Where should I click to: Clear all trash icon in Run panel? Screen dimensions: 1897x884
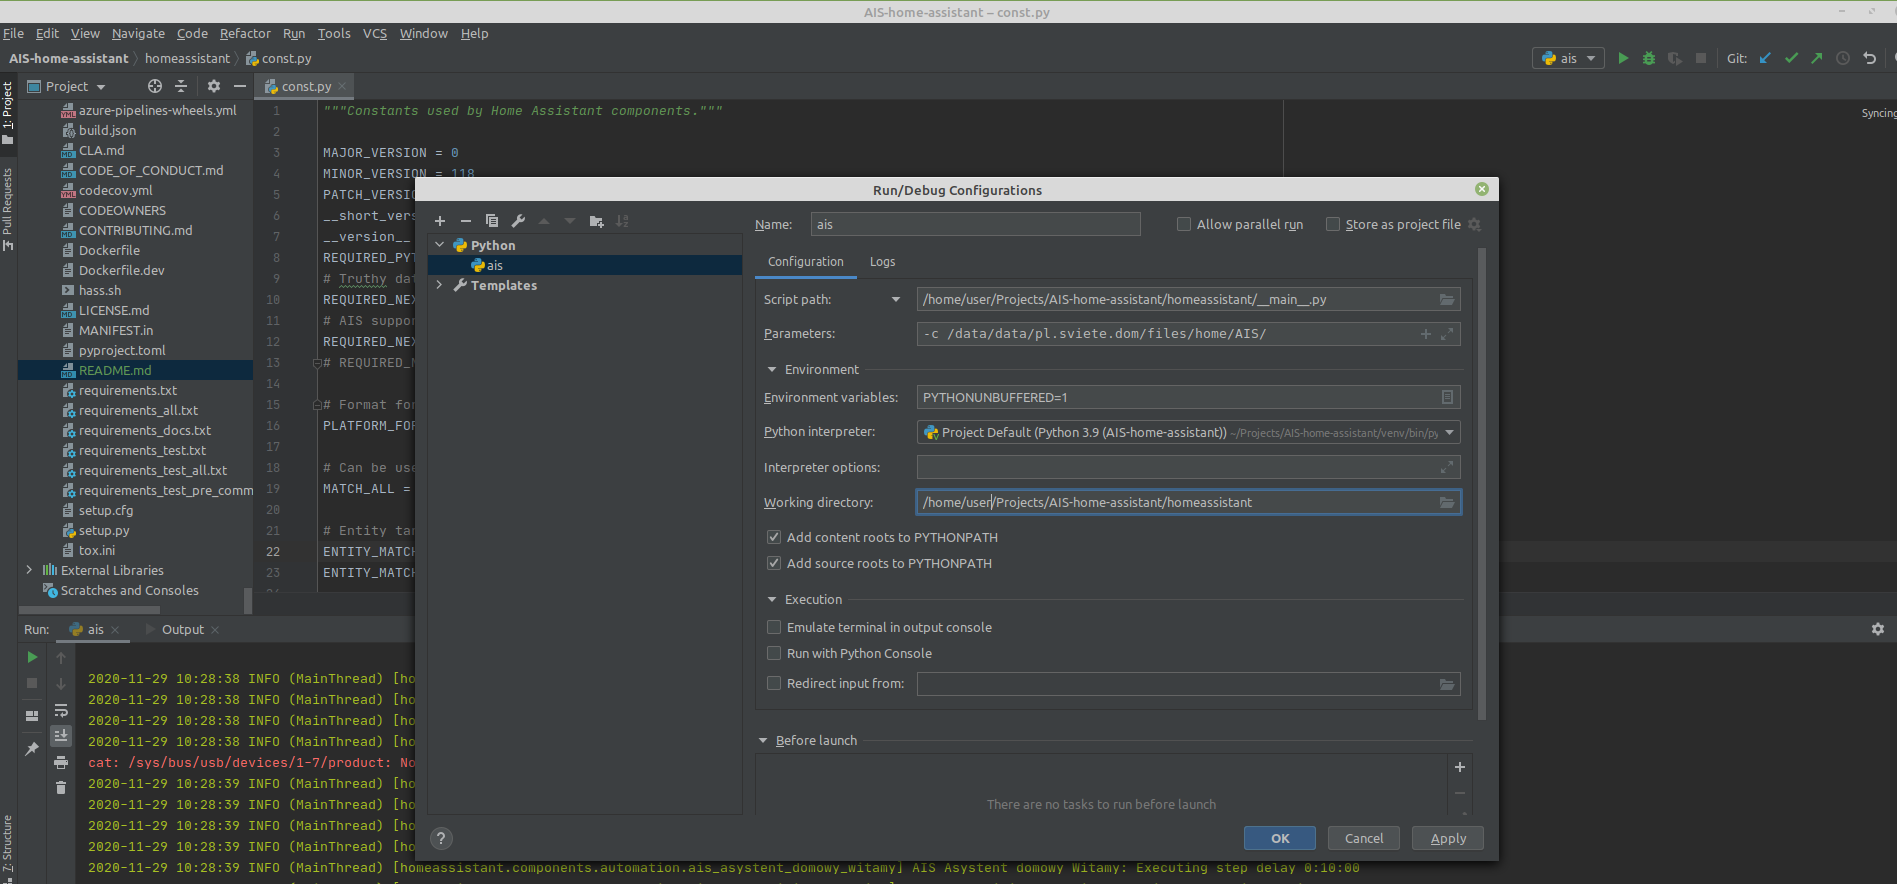[61, 787]
